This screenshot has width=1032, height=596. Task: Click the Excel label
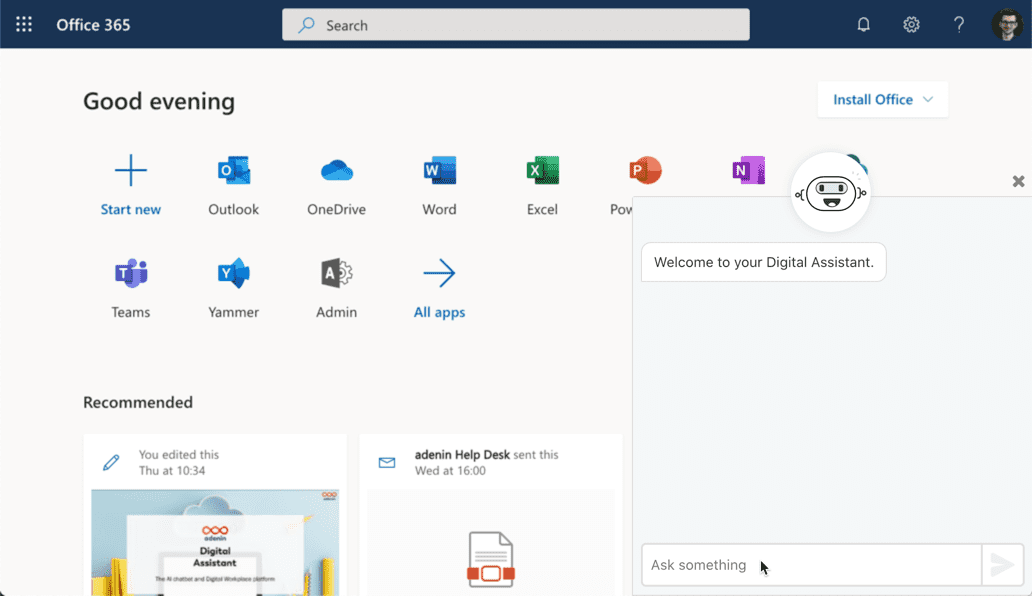pyautogui.click(x=542, y=209)
